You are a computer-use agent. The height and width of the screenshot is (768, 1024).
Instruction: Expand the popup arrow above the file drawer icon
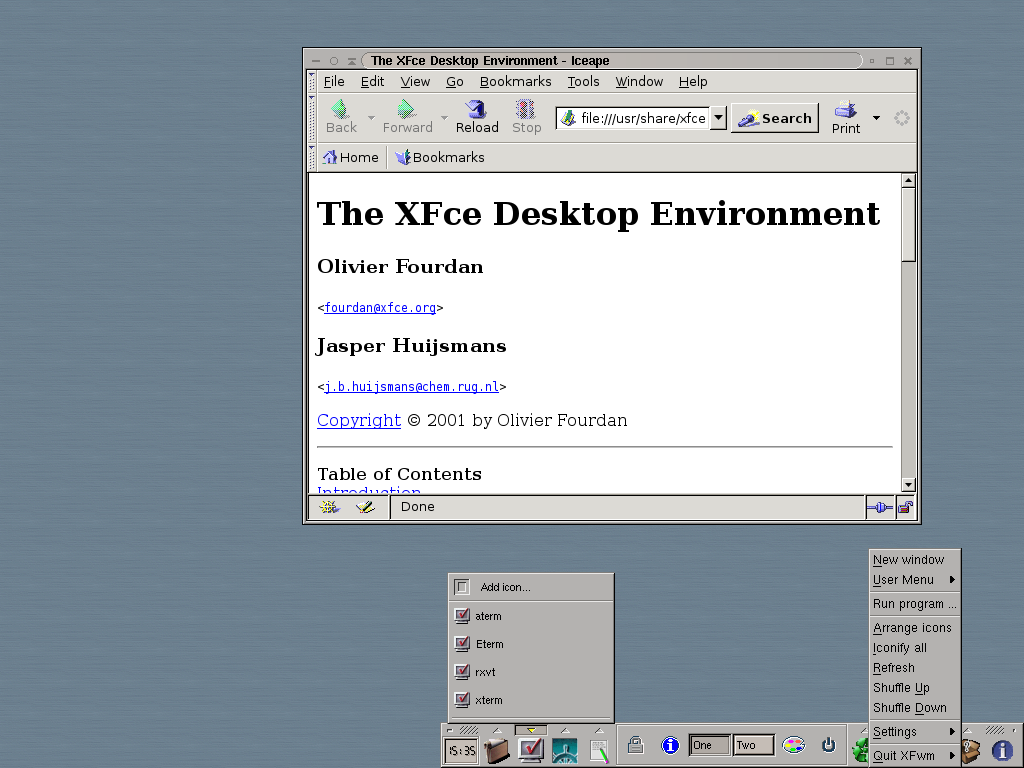pyautogui.click(x=497, y=730)
